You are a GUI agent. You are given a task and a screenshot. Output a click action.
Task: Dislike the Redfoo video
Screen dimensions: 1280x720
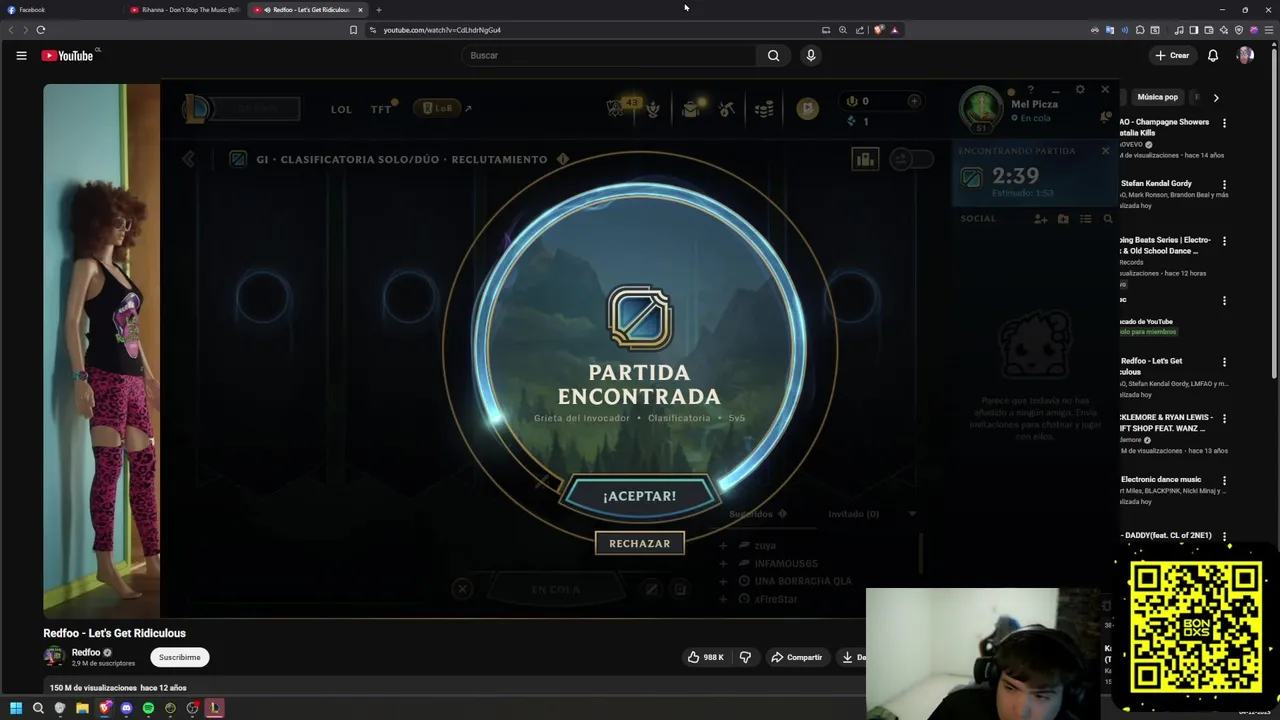(745, 657)
